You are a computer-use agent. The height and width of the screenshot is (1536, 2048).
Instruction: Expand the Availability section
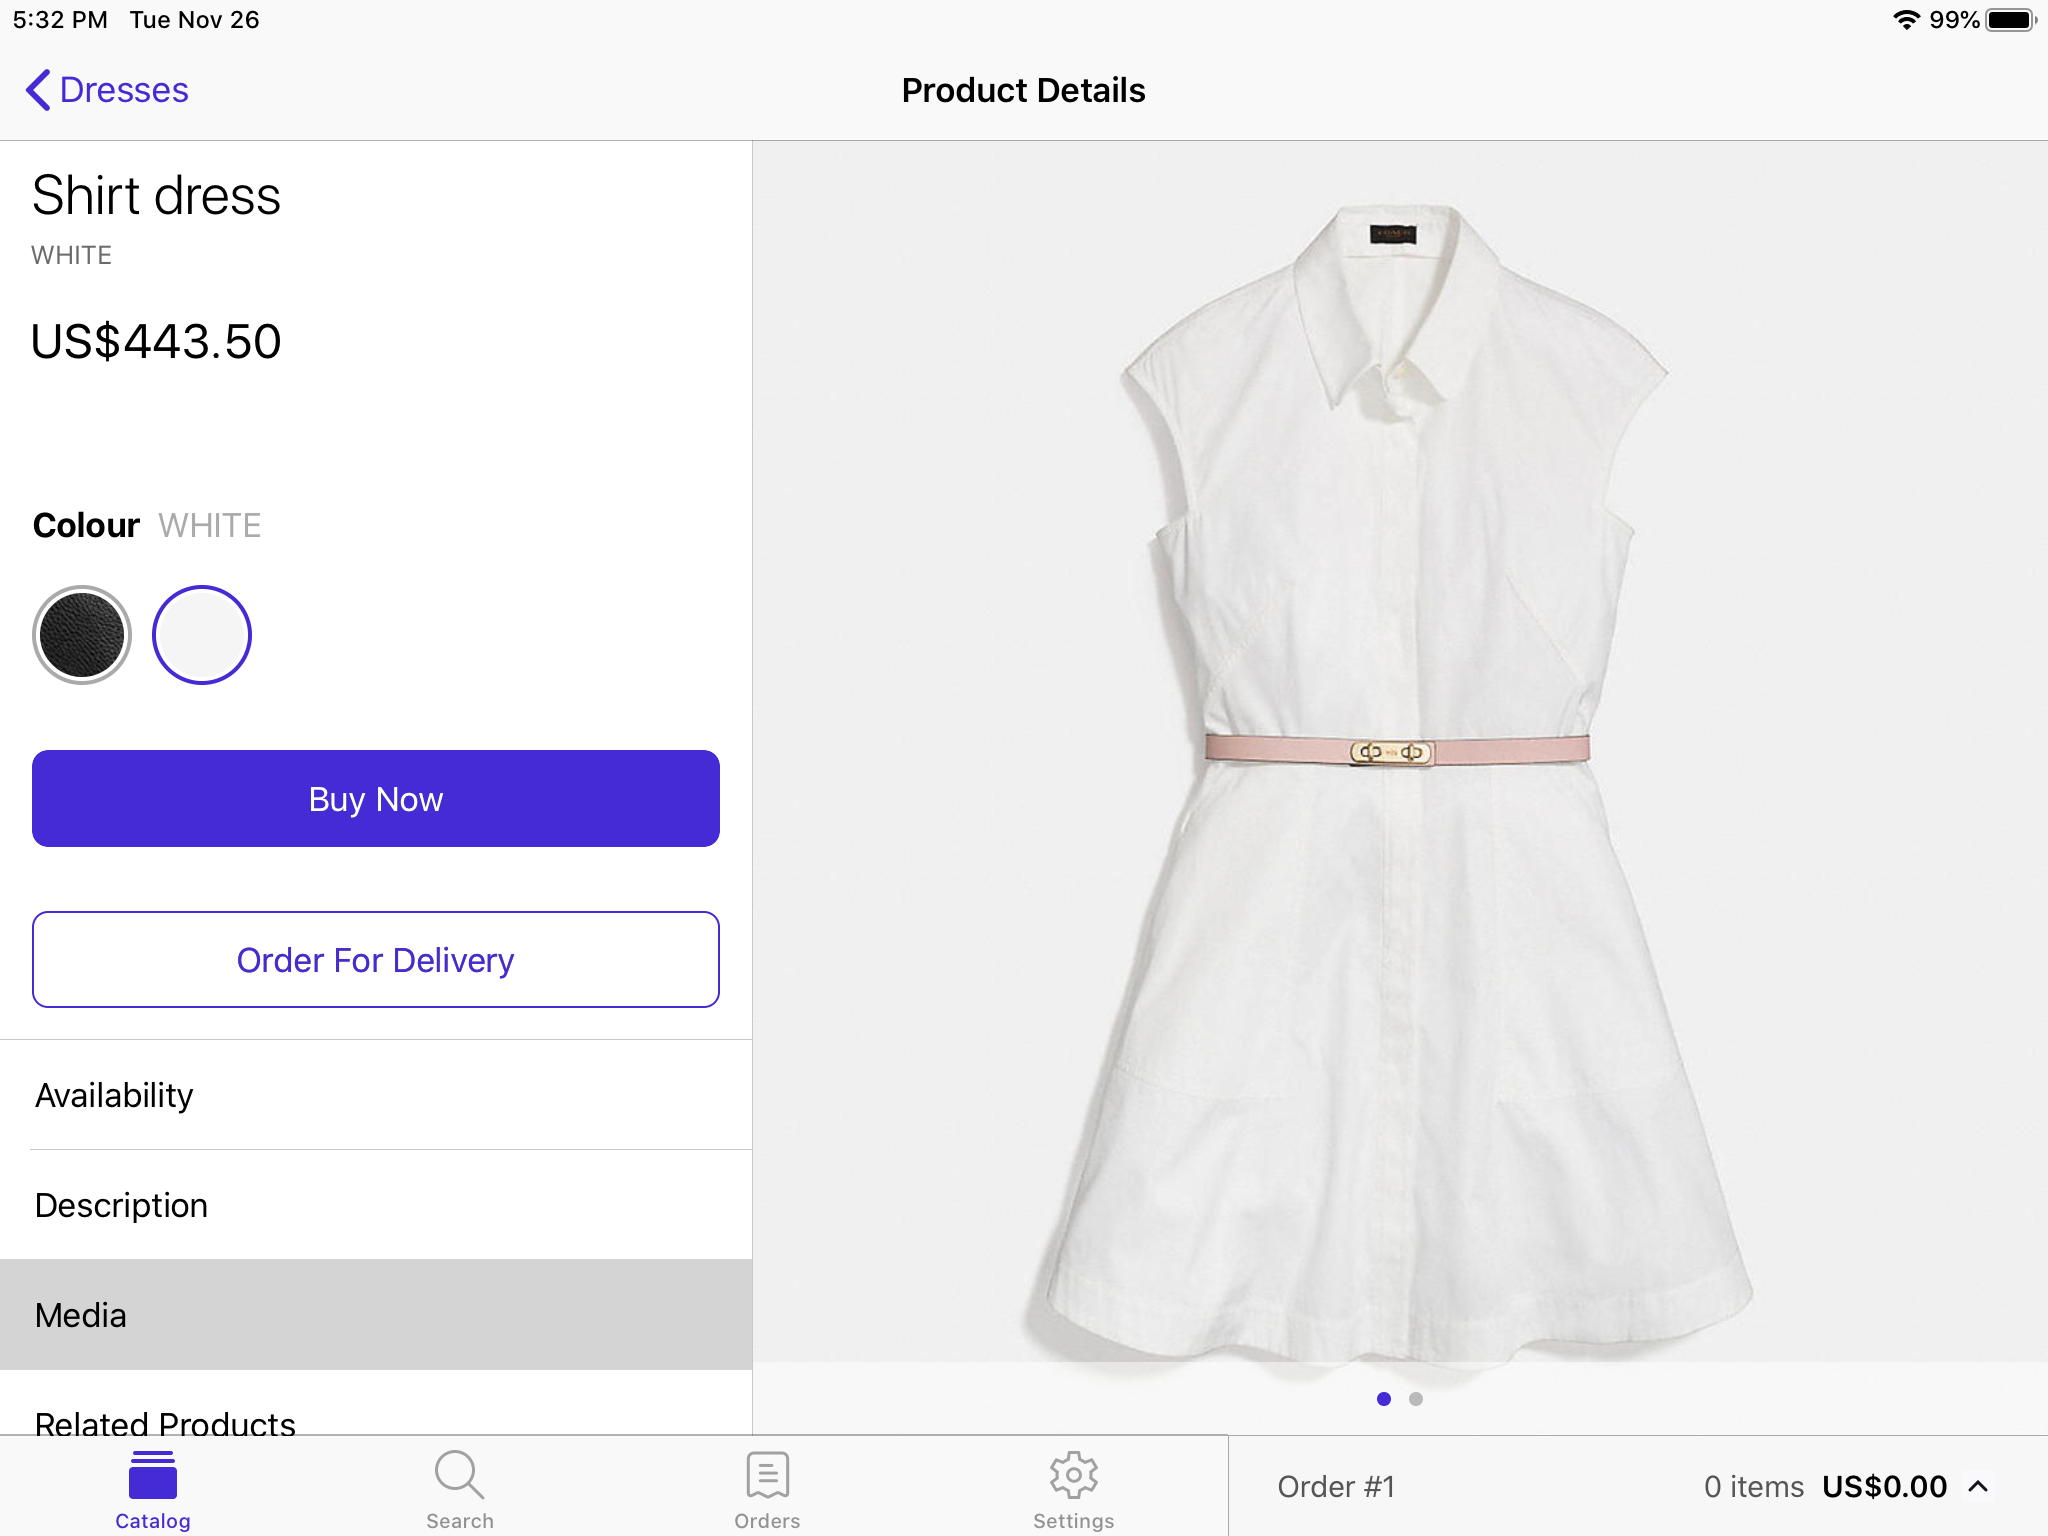pos(374,1094)
